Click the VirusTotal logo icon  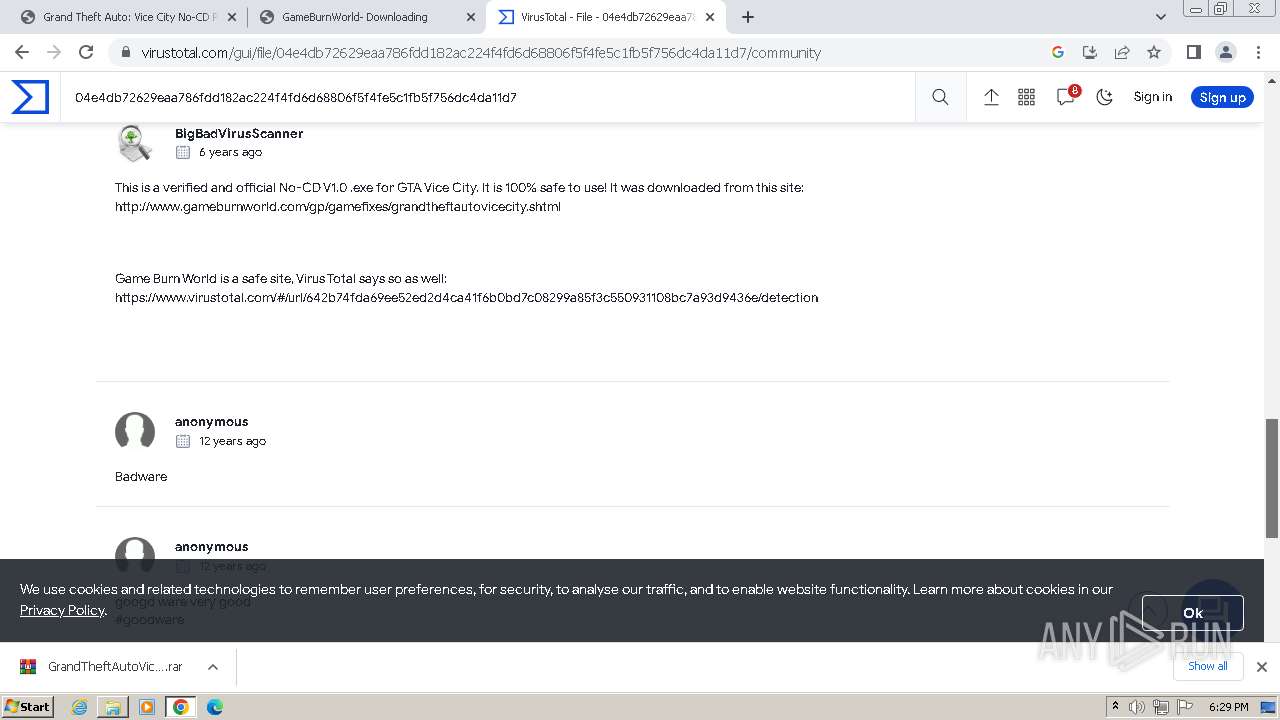30,97
